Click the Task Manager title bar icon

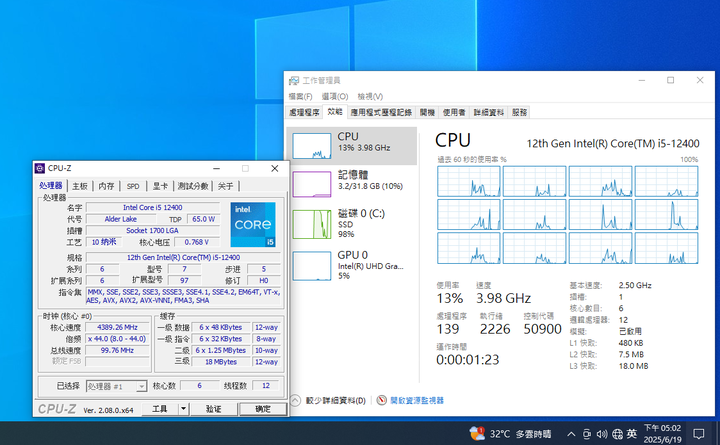[294, 81]
